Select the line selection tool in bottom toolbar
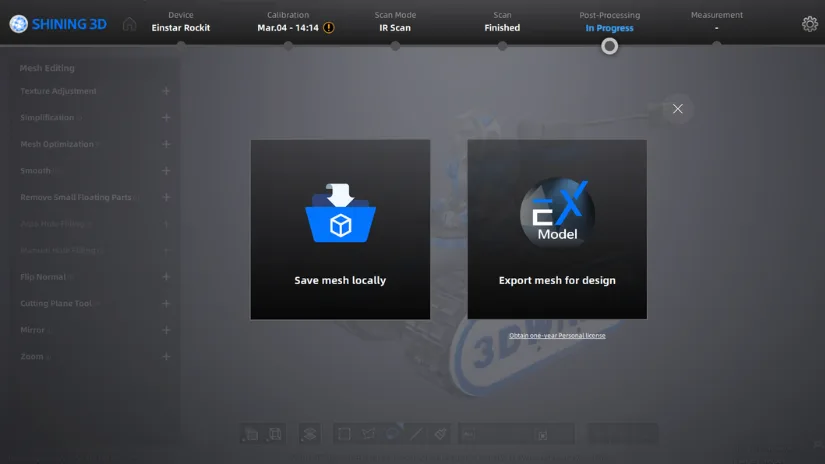This screenshot has width=825, height=464. point(416,434)
